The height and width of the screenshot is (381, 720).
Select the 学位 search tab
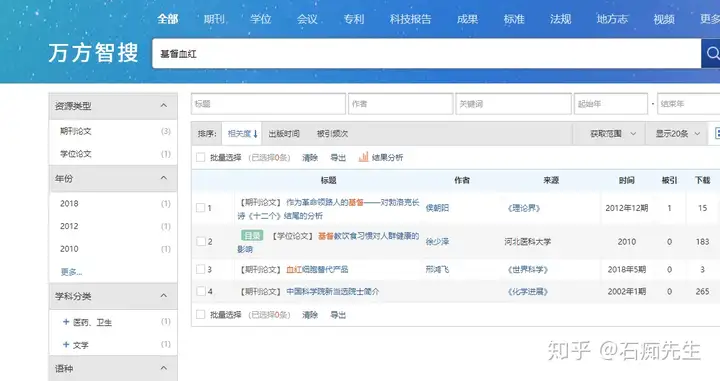[x=261, y=19]
